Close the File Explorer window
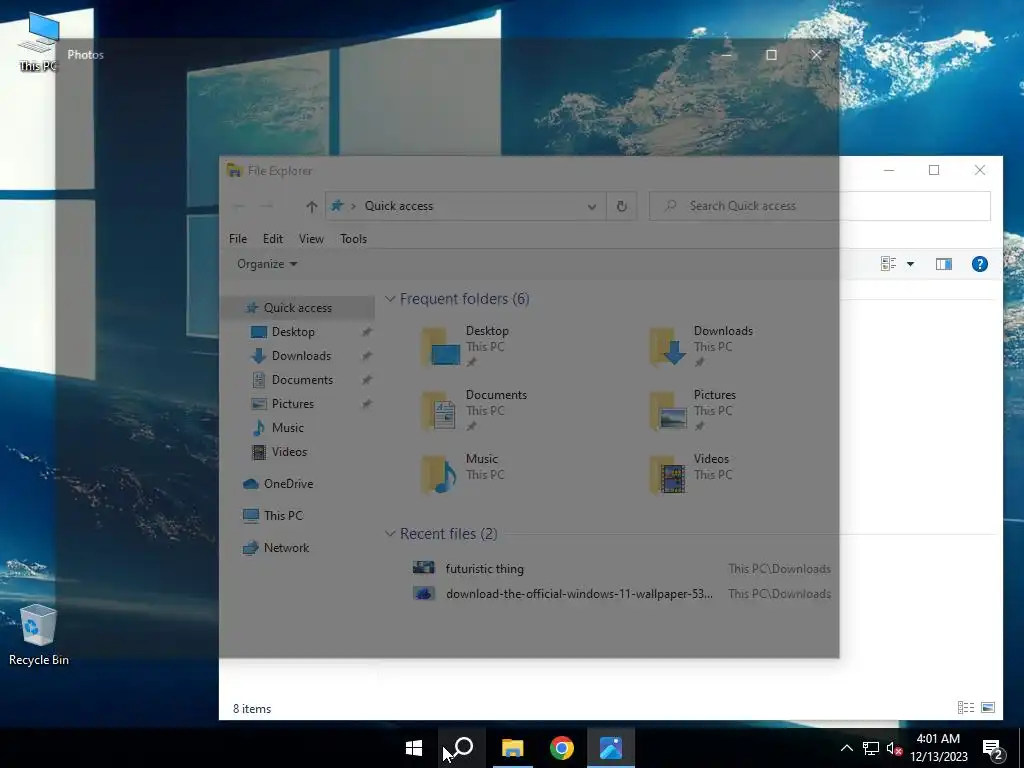The height and width of the screenshot is (768, 1024). click(980, 170)
